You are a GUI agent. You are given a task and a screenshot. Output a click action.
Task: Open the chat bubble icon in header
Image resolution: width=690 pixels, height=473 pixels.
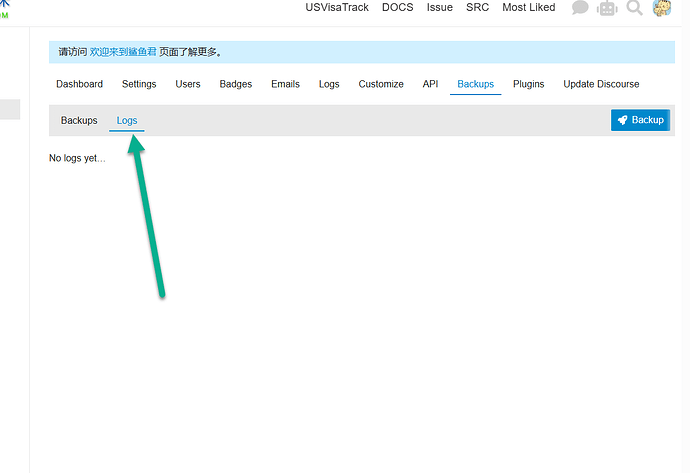click(580, 7)
